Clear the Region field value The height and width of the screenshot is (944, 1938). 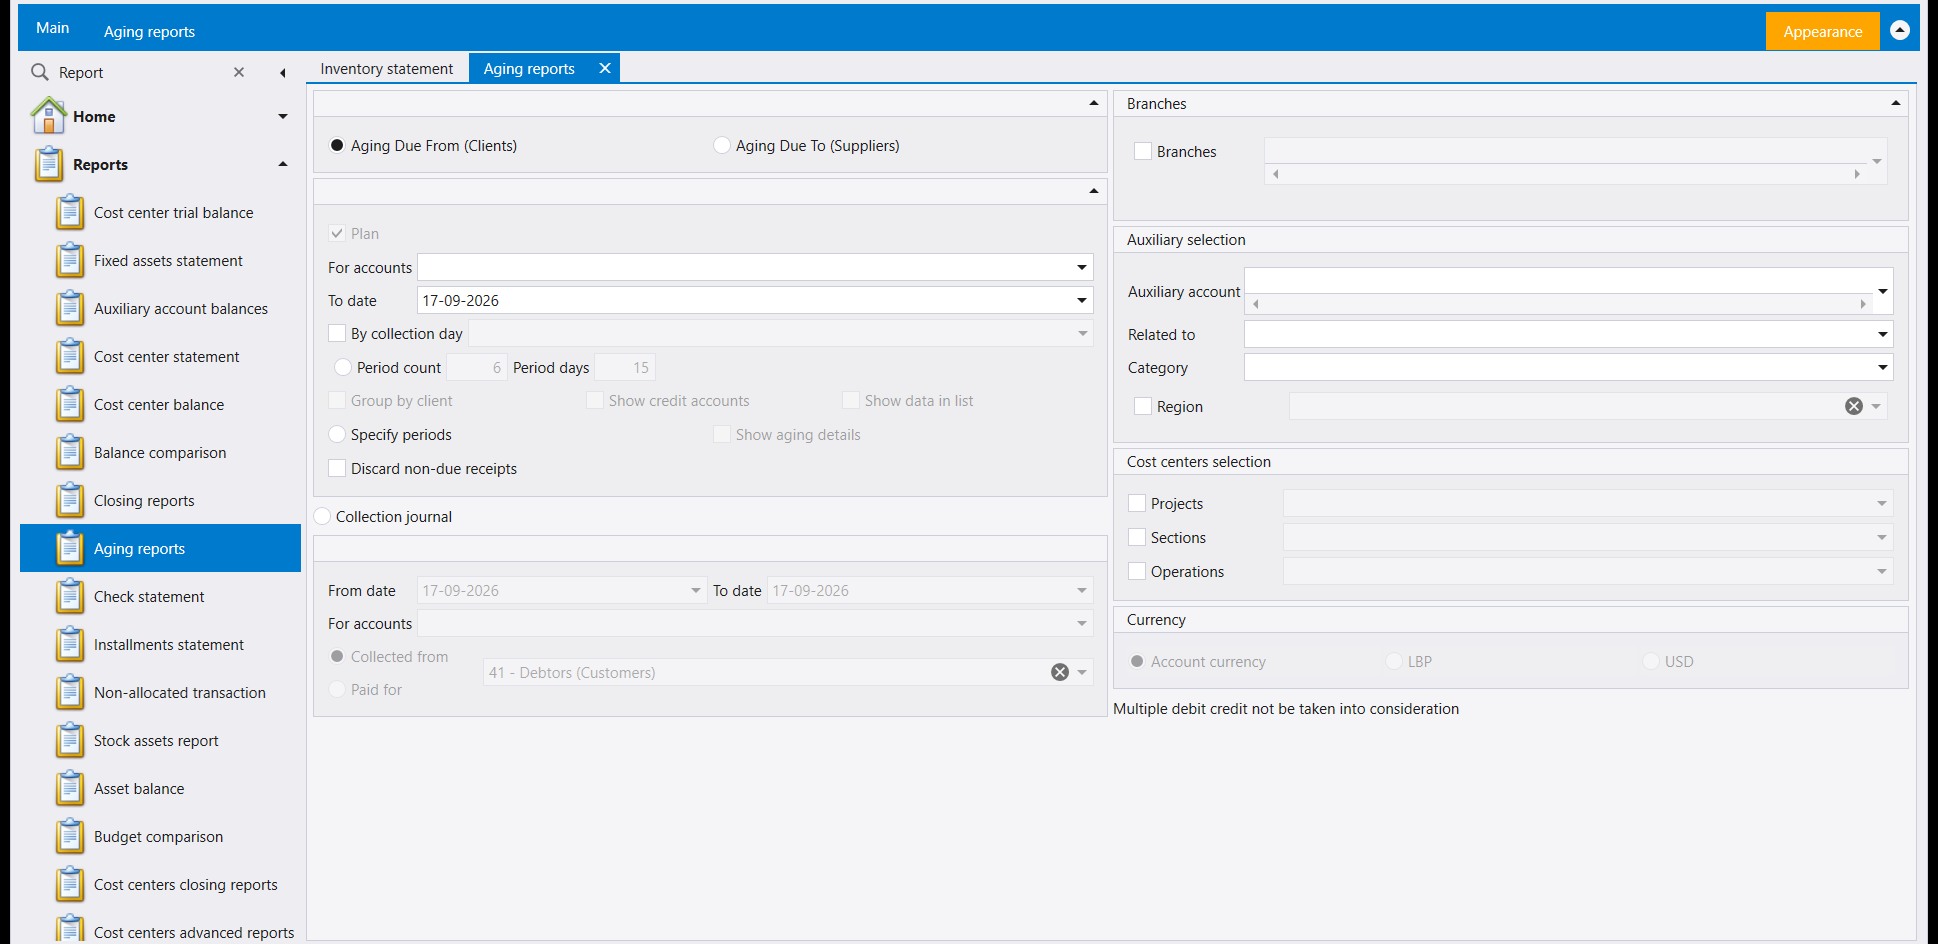[x=1854, y=406]
